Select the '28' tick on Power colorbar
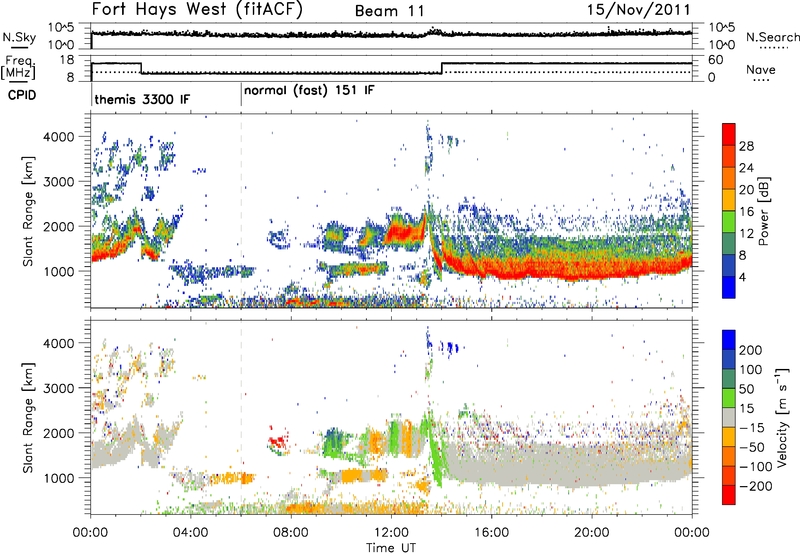 pos(746,146)
